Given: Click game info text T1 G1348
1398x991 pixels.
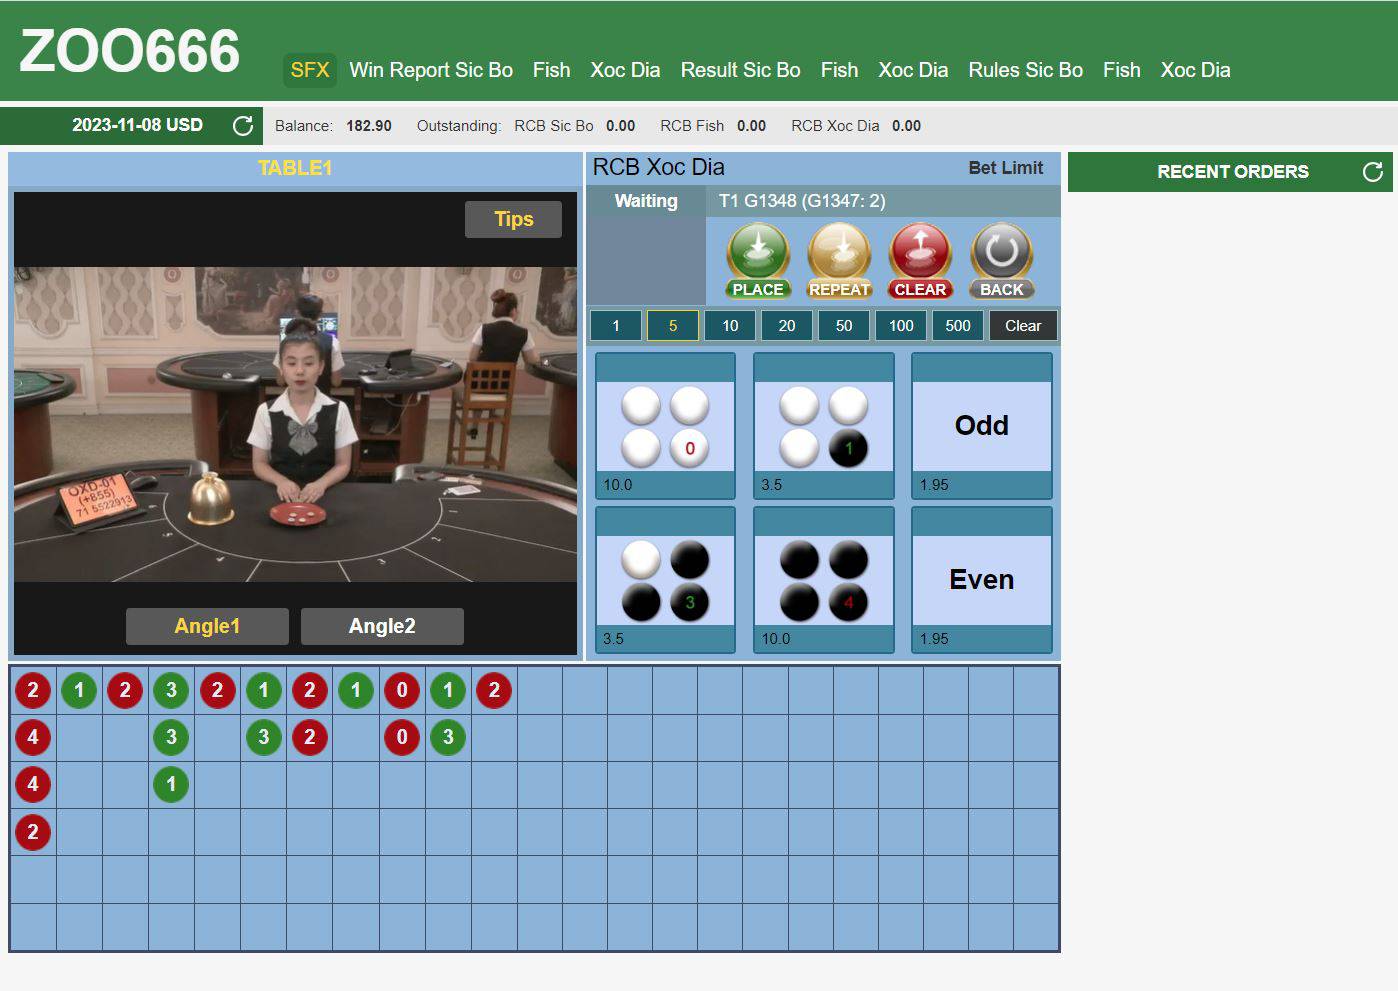Looking at the screenshot, I should pos(802,201).
